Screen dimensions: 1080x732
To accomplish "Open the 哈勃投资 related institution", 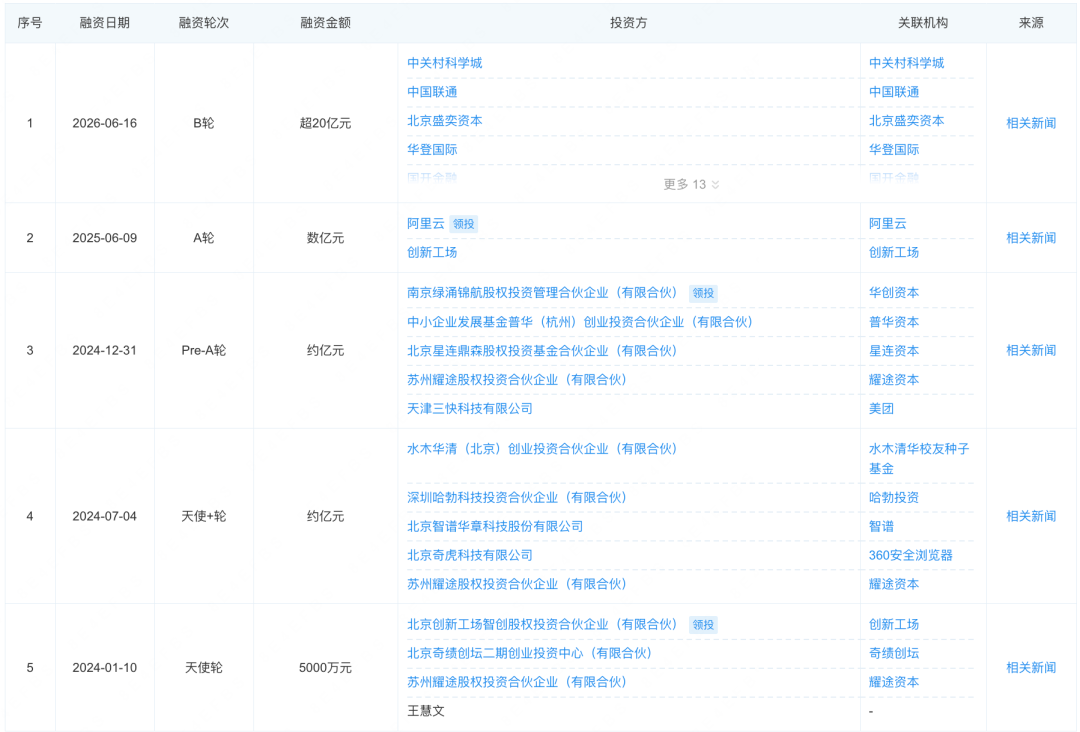I will pos(893,498).
